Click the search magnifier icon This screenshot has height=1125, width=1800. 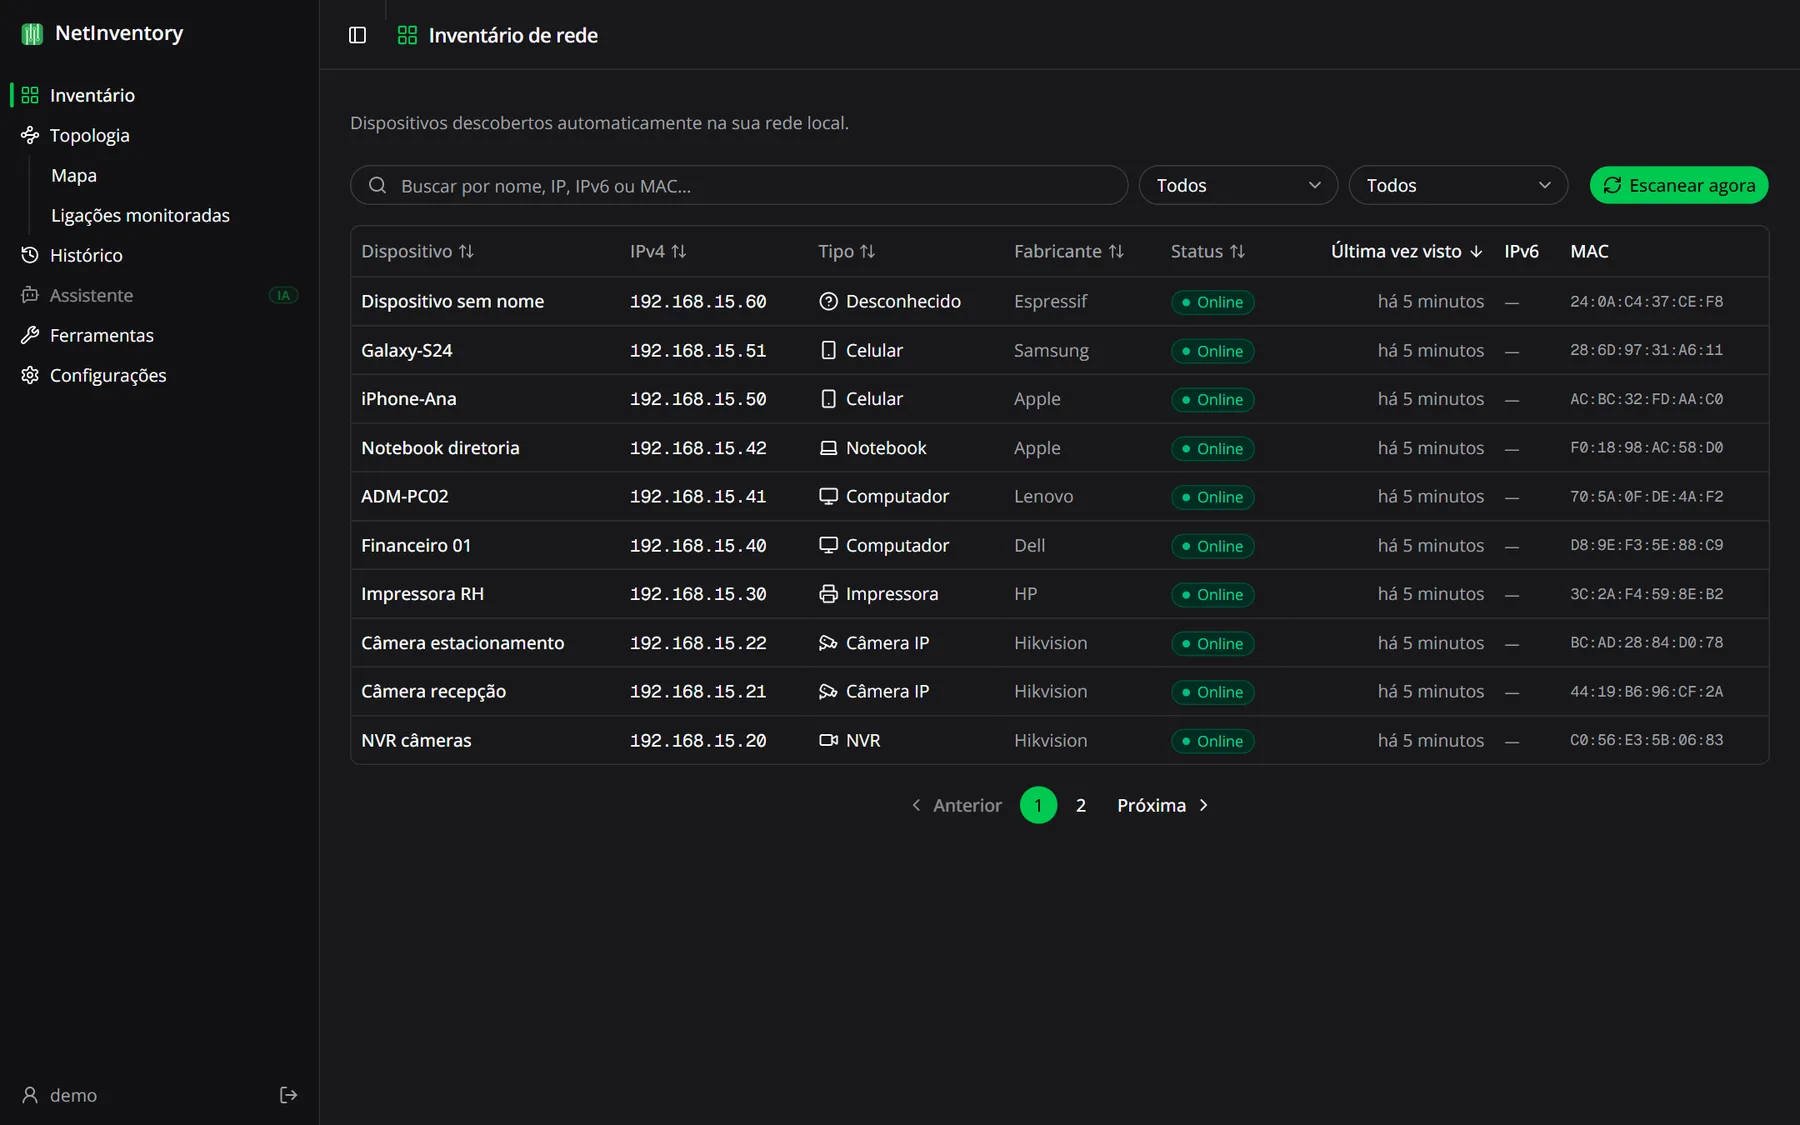377,185
